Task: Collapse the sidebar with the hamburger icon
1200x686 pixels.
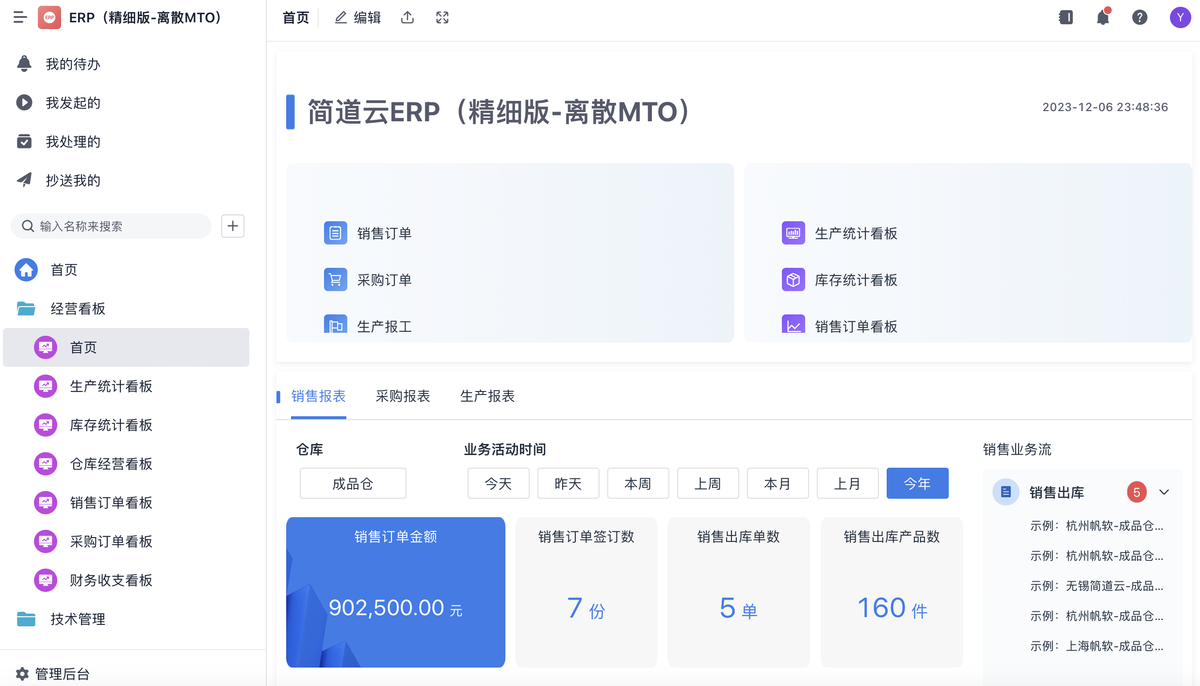Action: click(20, 18)
